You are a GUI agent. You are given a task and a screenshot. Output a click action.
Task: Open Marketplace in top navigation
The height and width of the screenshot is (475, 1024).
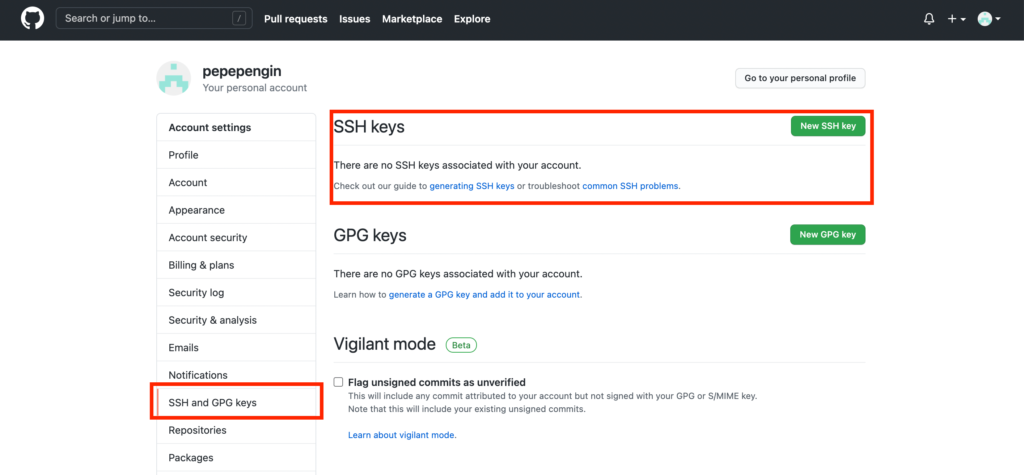click(412, 19)
